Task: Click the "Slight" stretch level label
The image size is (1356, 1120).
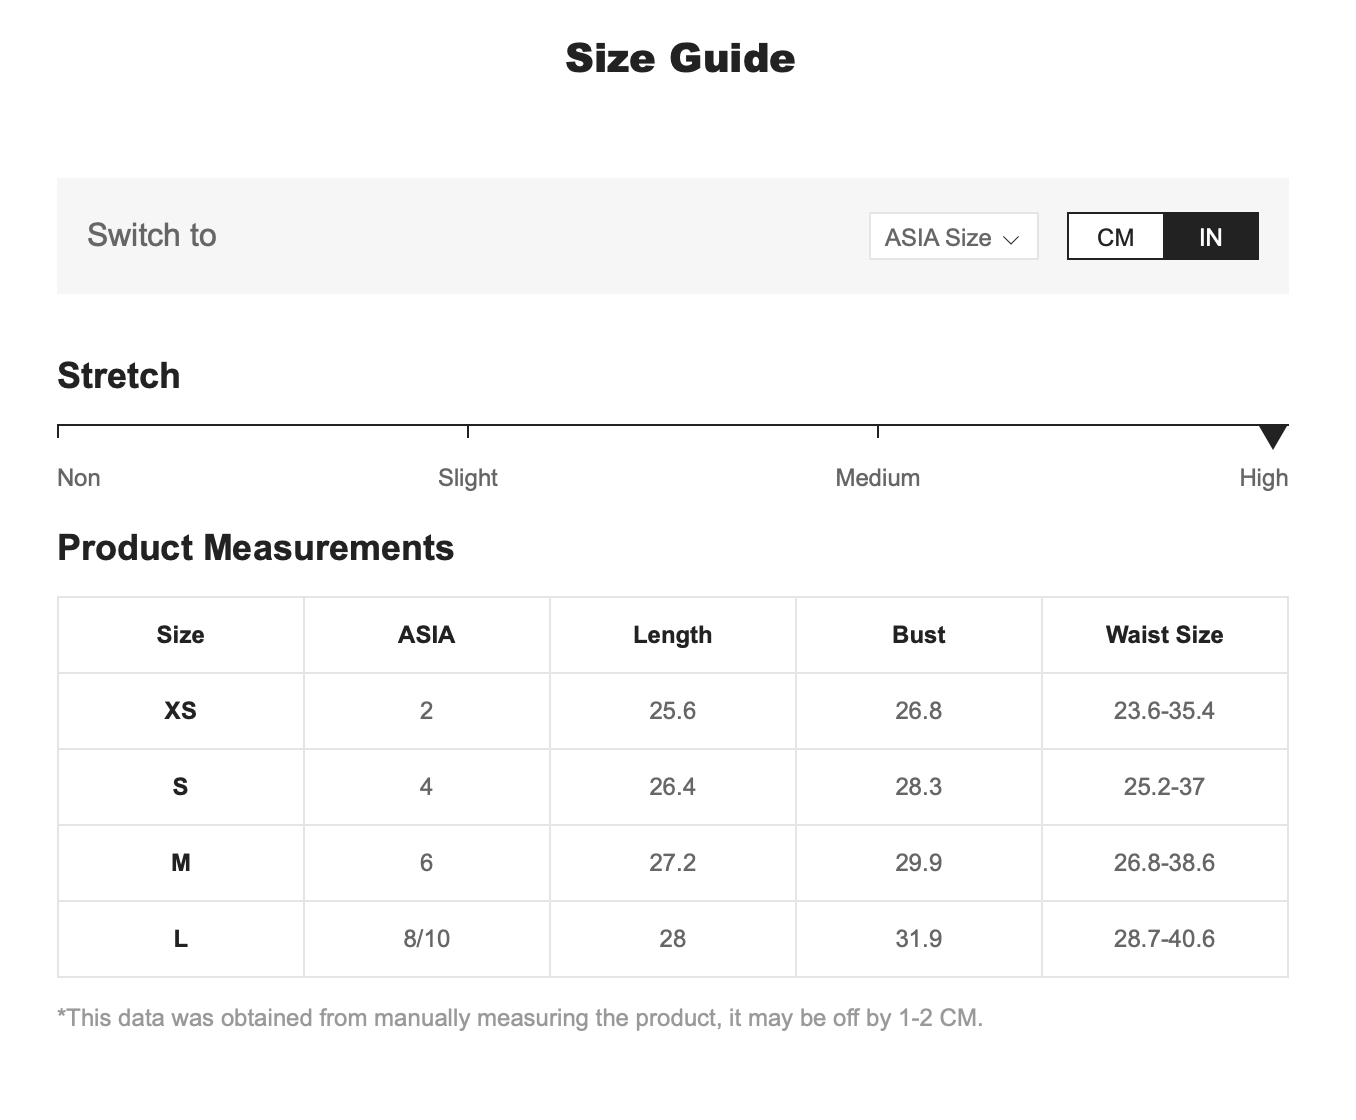Action: (x=468, y=478)
